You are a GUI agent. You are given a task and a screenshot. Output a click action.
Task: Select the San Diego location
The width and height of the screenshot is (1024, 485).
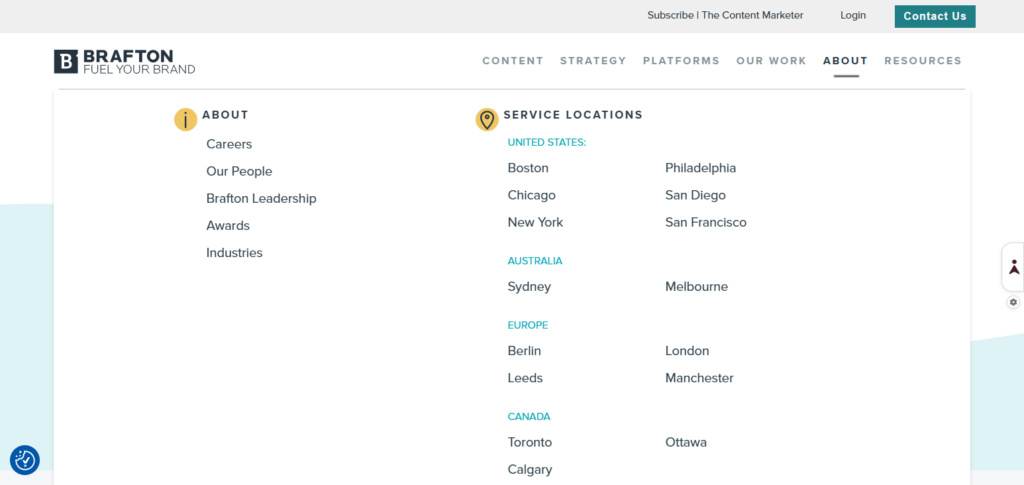[x=696, y=195]
